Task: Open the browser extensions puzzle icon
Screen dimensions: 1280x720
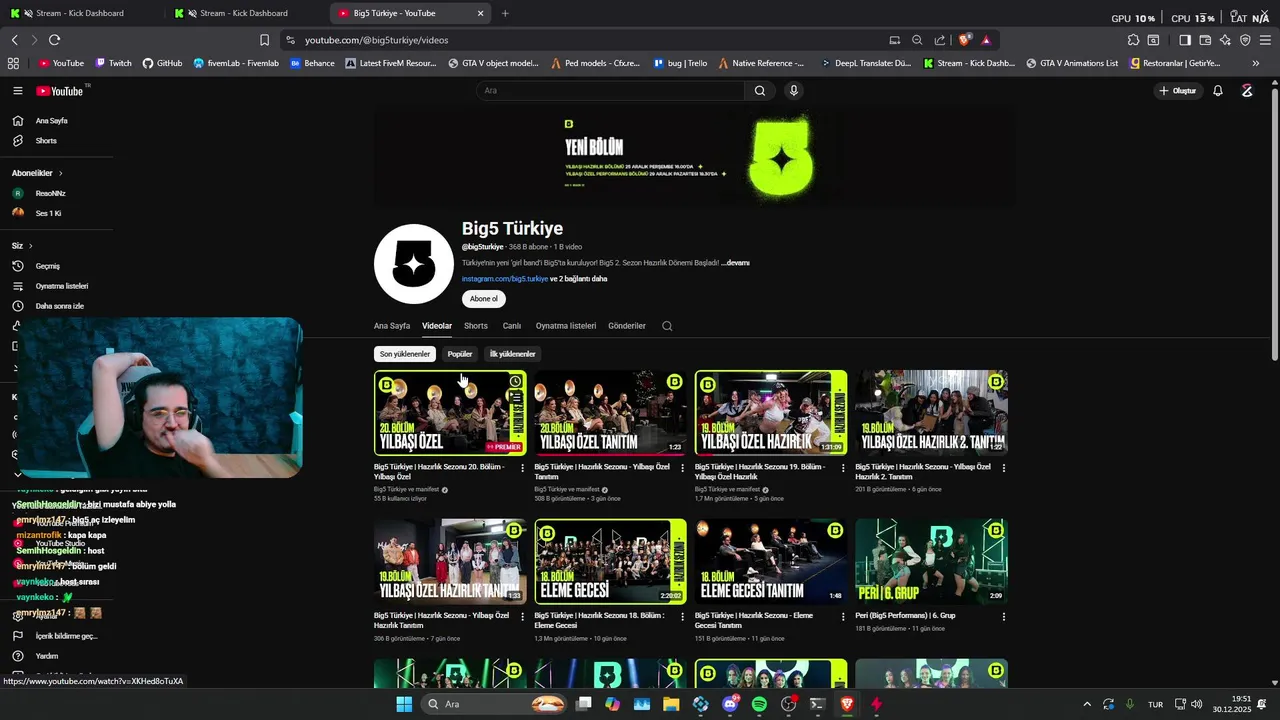Action: 1133,40
